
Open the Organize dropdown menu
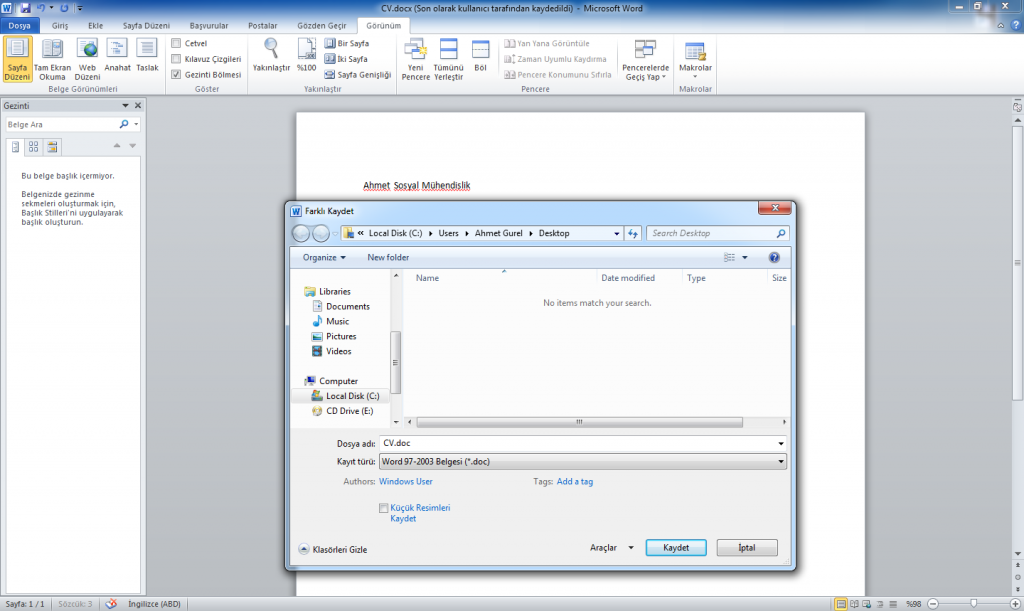pyautogui.click(x=324, y=257)
